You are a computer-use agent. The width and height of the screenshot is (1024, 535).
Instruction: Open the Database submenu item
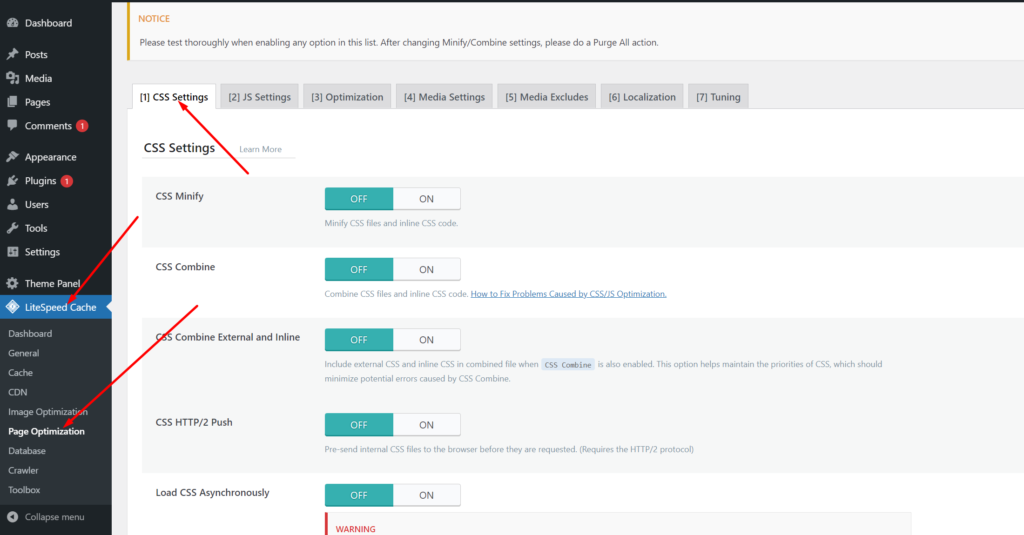pyautogui.click(x=27, y=451)
